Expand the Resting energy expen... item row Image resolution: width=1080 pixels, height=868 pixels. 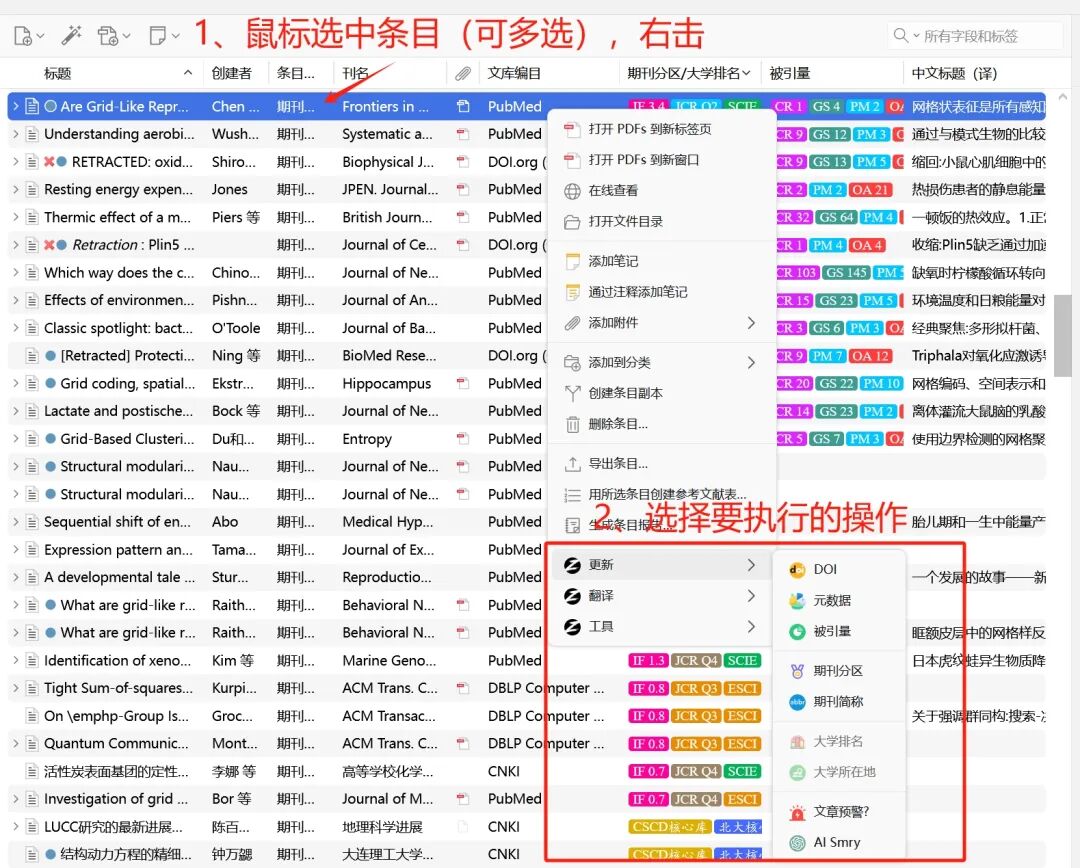tap(16, 189)
